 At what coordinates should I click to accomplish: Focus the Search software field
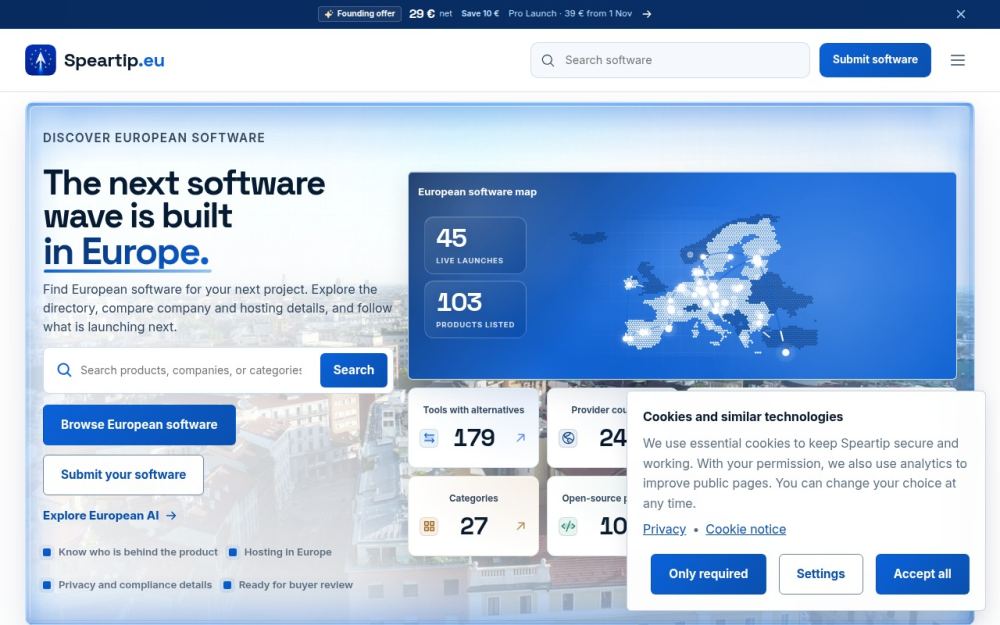(x=670, y=60)
